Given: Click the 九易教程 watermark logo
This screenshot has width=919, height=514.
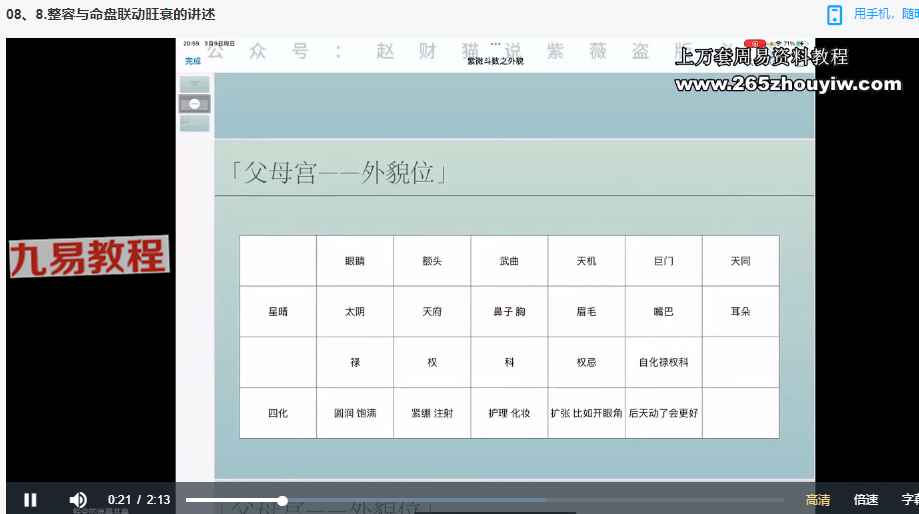Looking at the screenshot, I should (x=89, y=257).
